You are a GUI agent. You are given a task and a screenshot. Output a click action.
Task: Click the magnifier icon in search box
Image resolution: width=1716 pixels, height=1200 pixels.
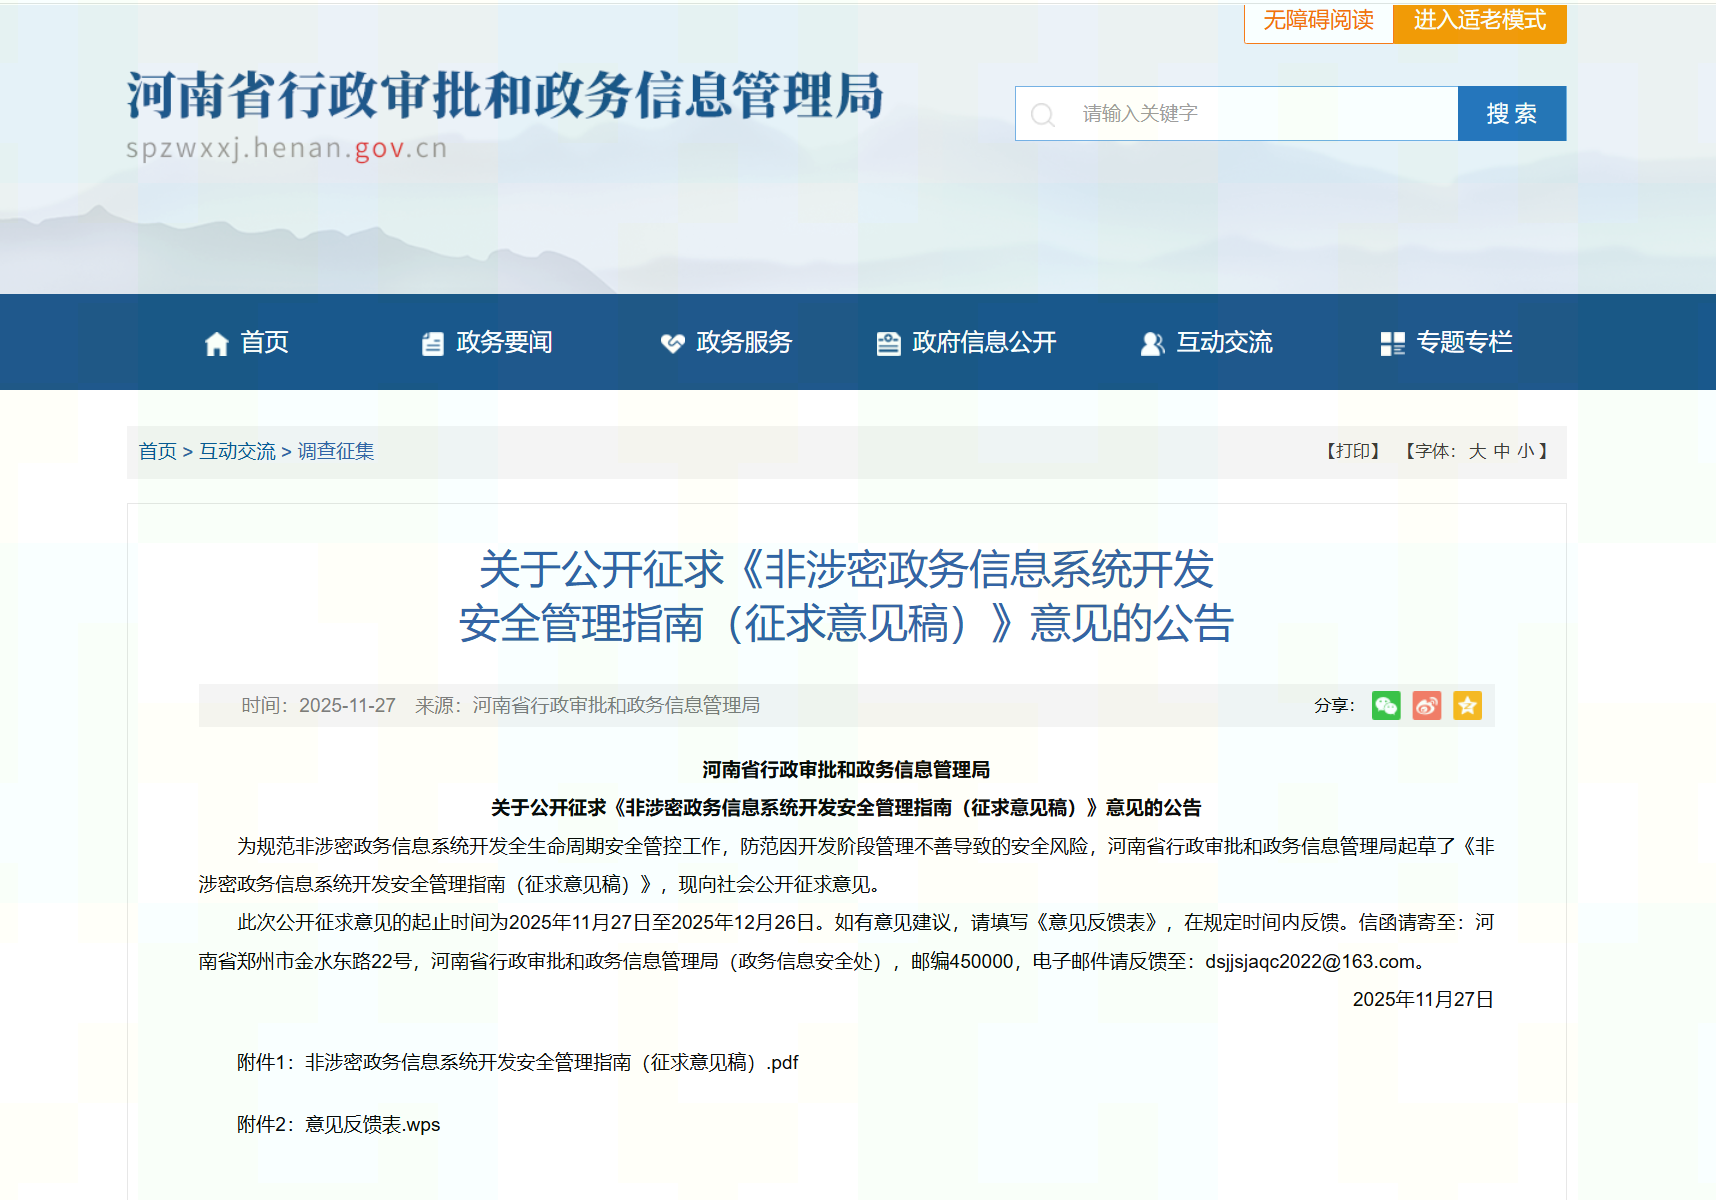tap(1042, 115)
